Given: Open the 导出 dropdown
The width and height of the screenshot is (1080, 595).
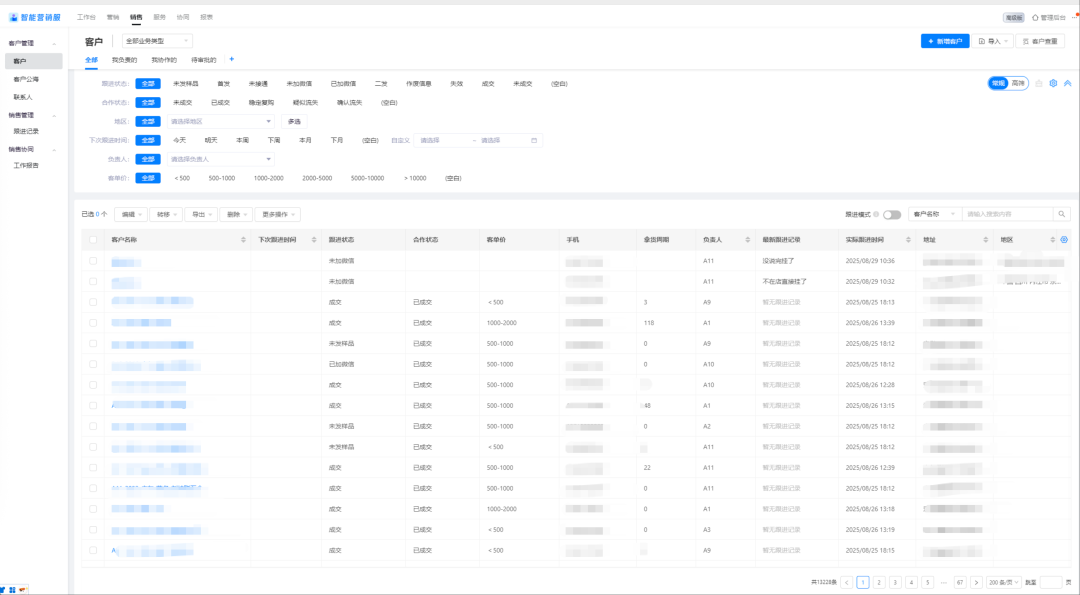Looking at the screenshot, I should tap(201, 215).
